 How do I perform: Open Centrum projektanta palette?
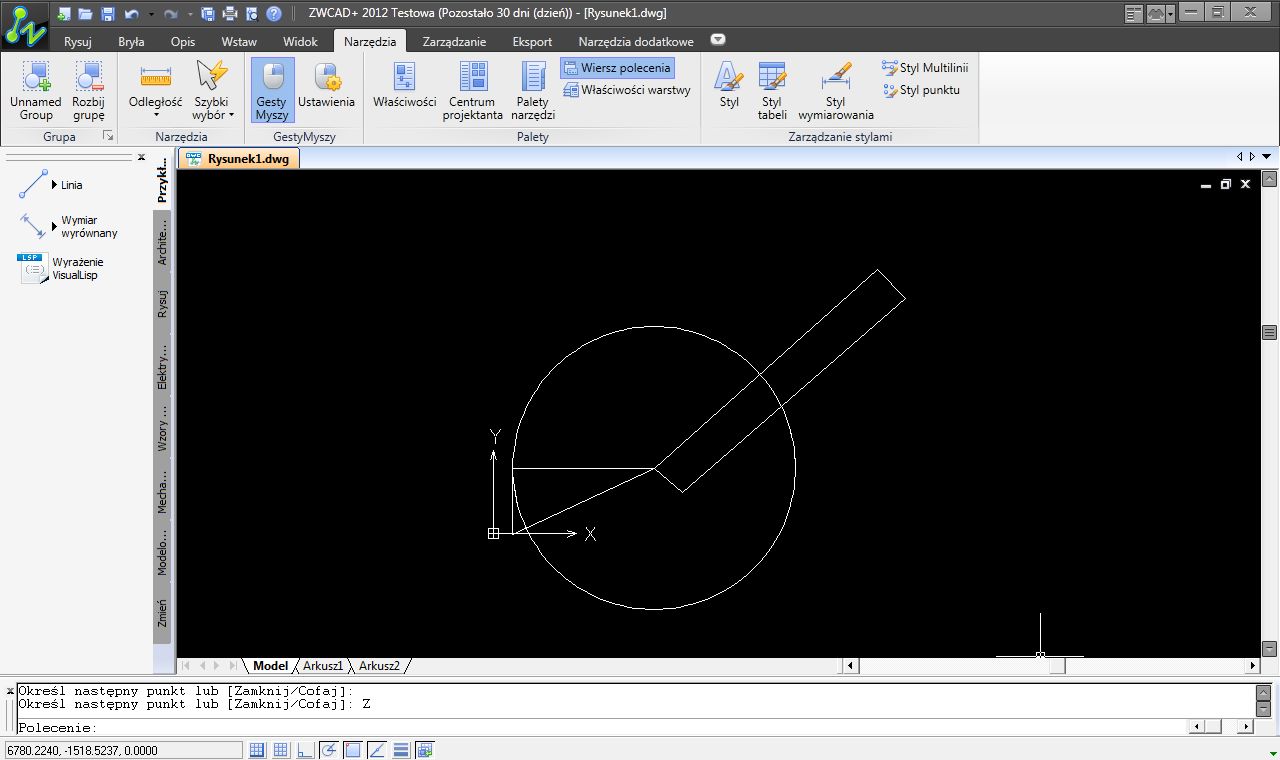click(x=473, y=91)
